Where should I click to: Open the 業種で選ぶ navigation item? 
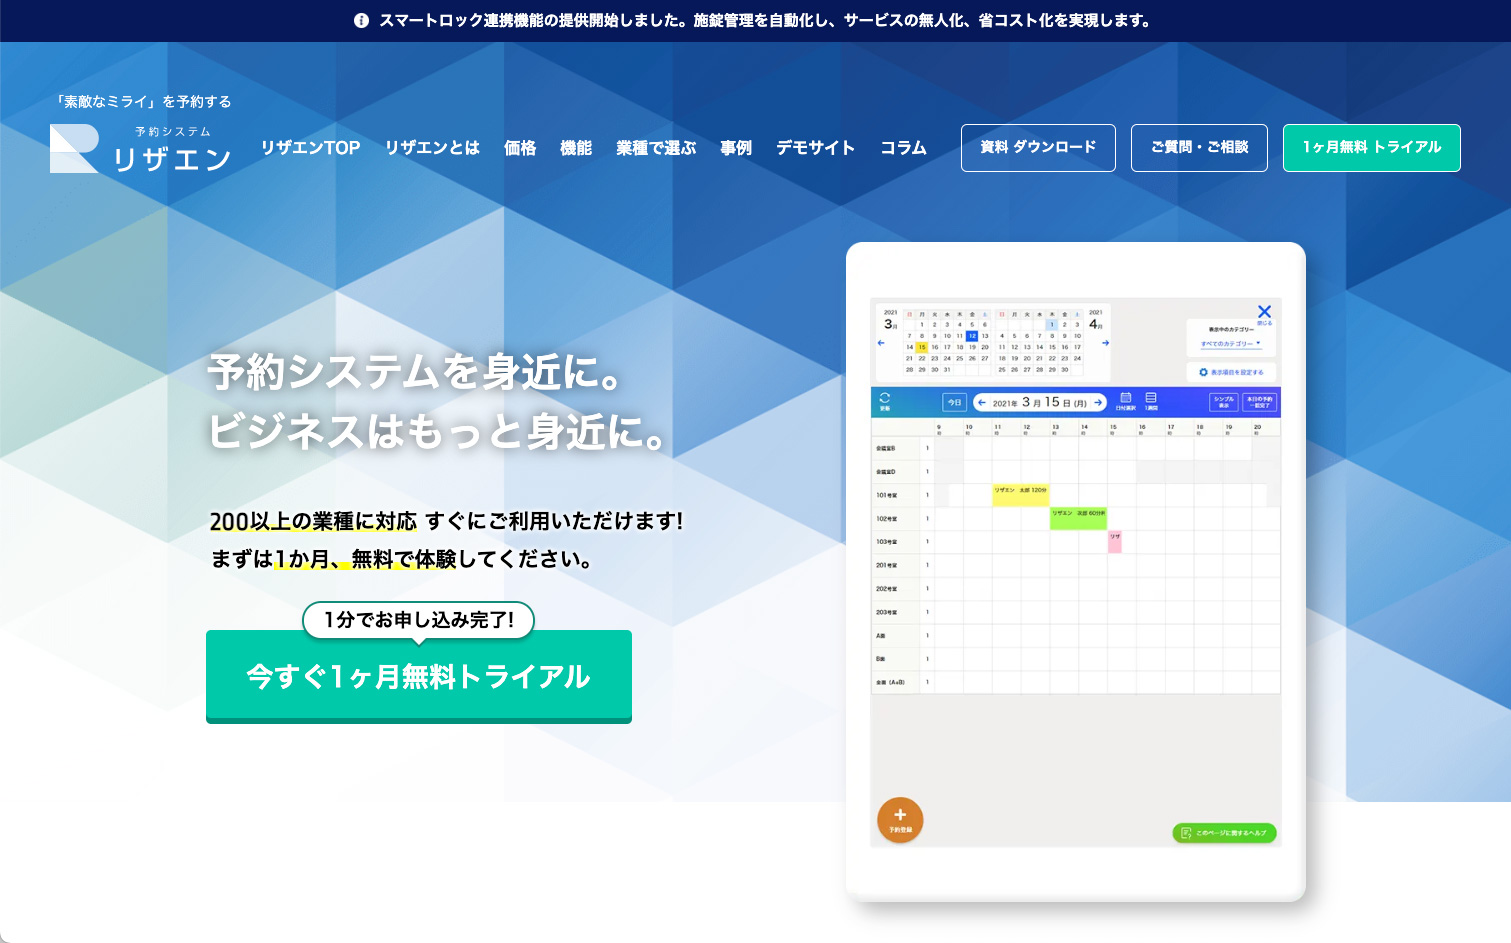point(656,148)
